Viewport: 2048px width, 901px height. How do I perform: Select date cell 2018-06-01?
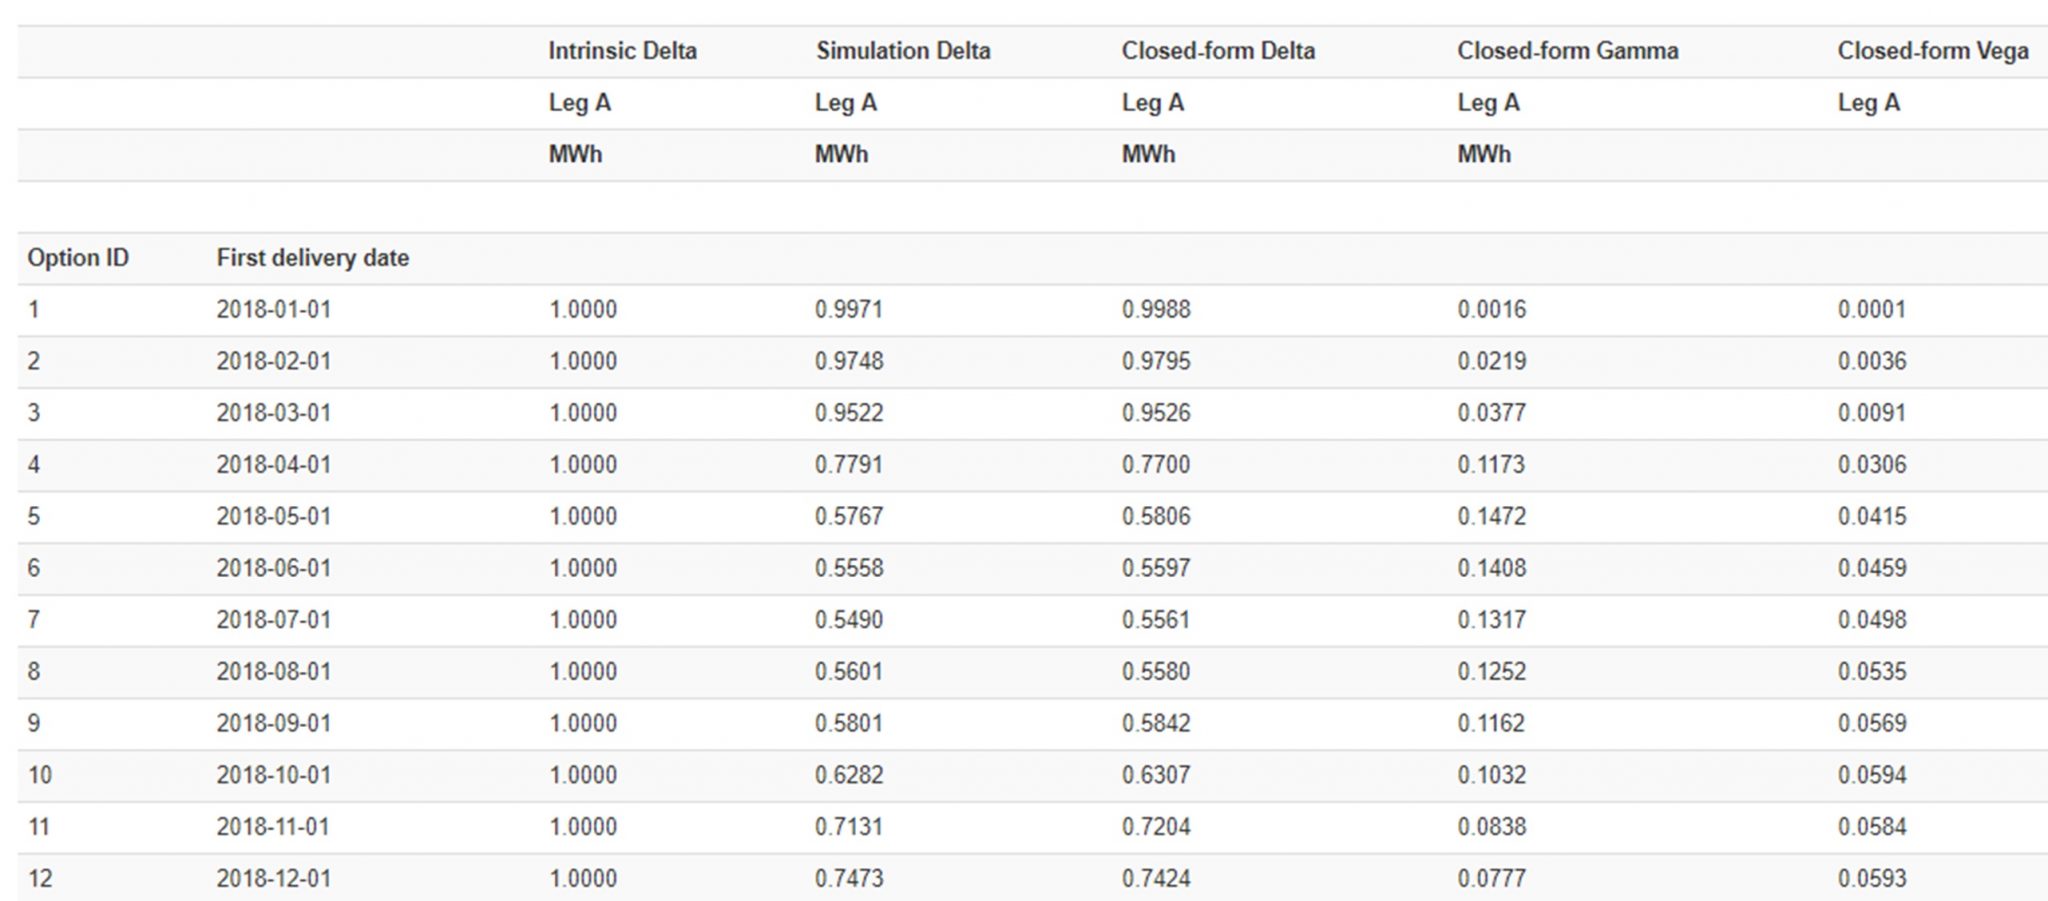pyautogui.click(x=273, y=568)
